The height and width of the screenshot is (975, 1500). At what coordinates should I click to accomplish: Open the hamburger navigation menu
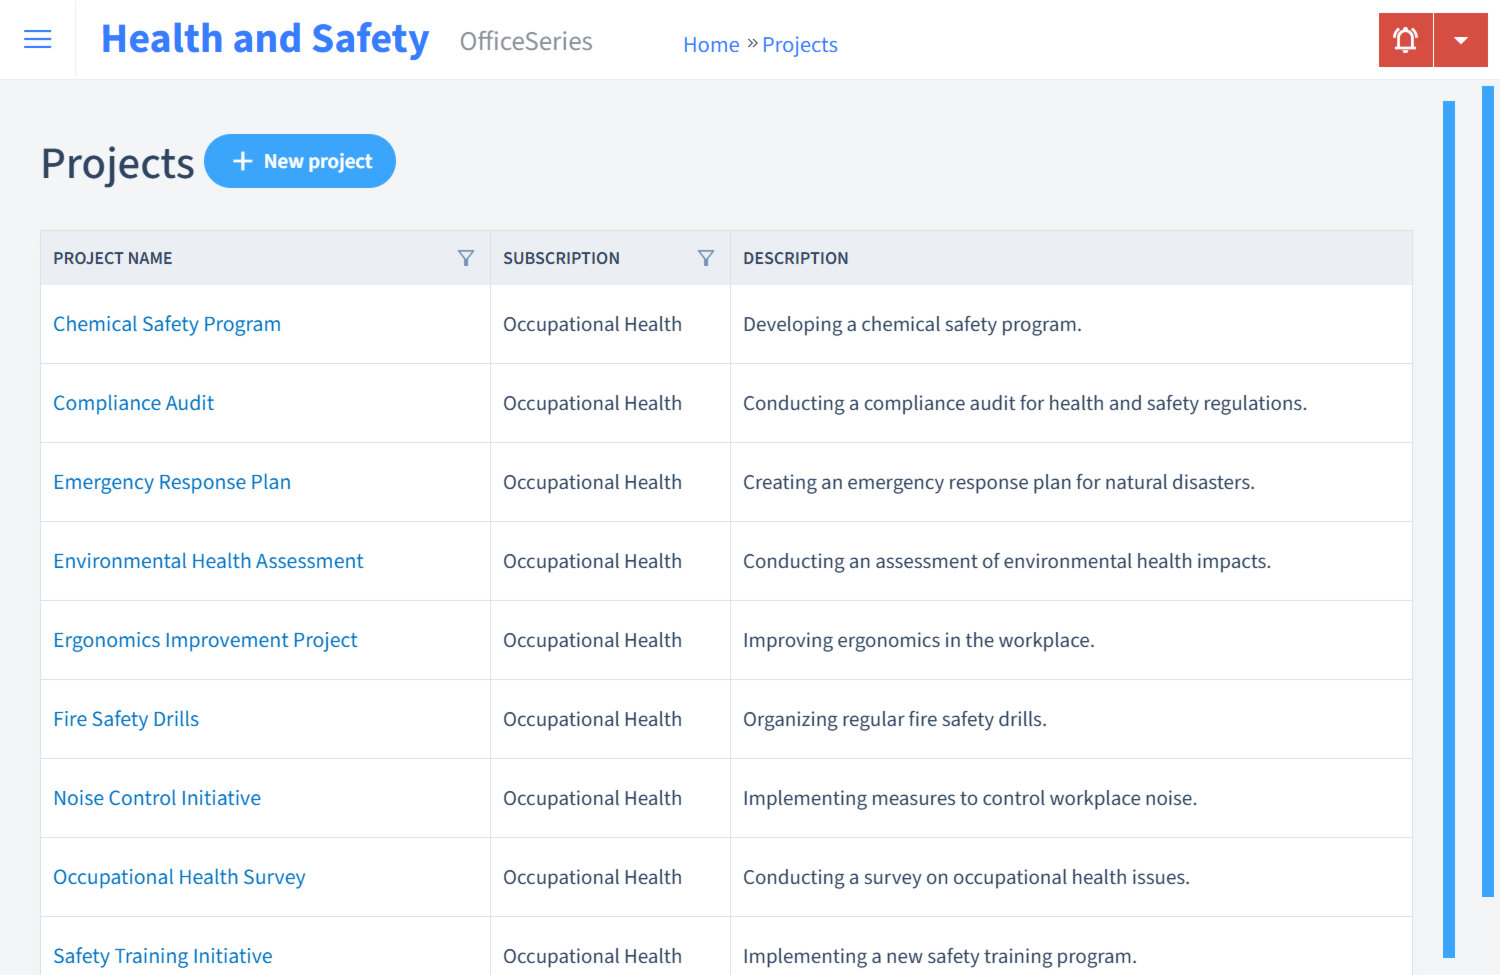coord(37,39)
